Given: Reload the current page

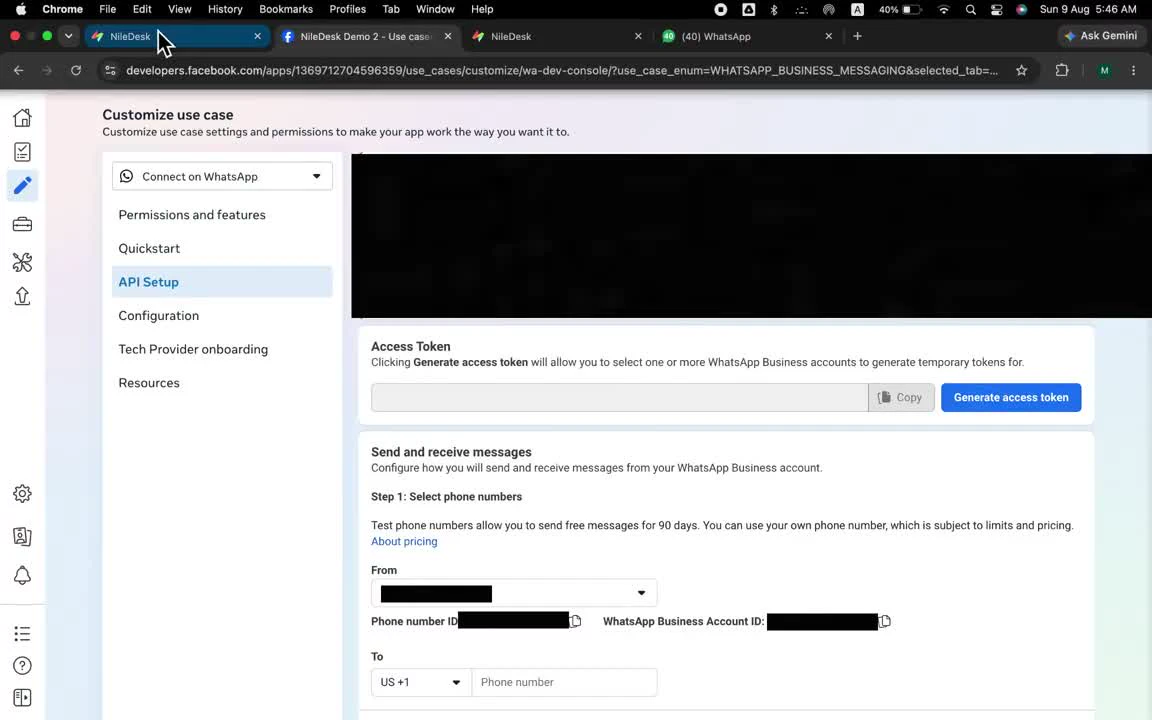Looking at the screenshot, I should [x=76, y=71].
